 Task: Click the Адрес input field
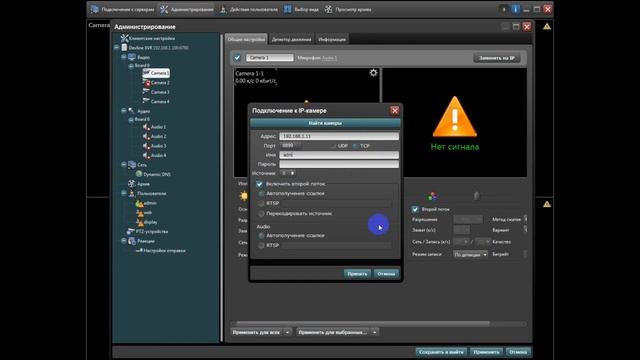(x=339, y=136)
